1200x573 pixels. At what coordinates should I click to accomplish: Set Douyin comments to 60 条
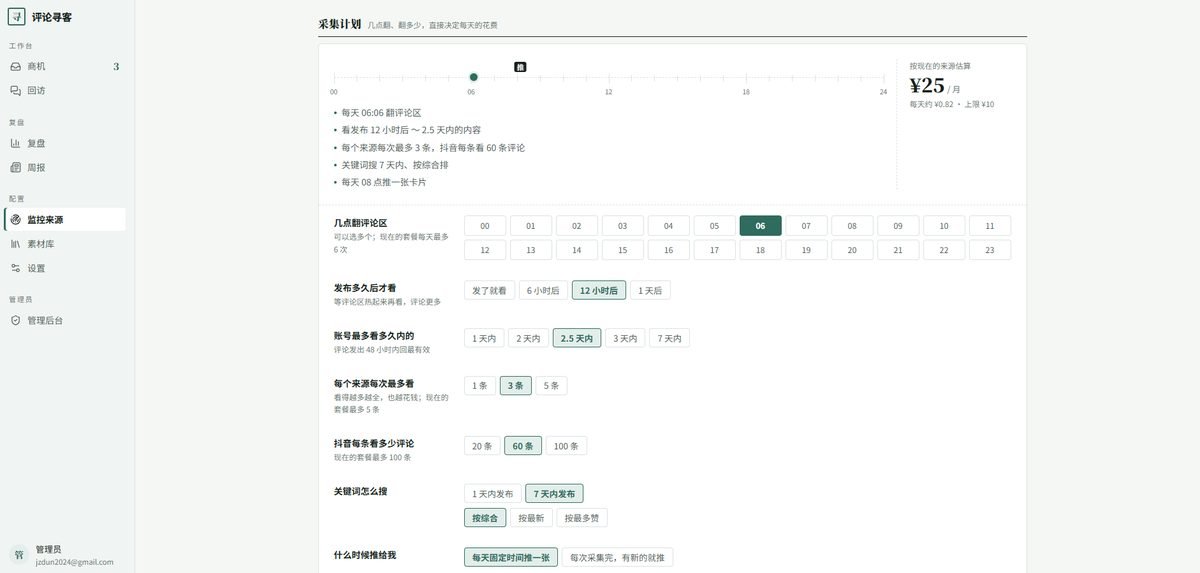[523, 446]
